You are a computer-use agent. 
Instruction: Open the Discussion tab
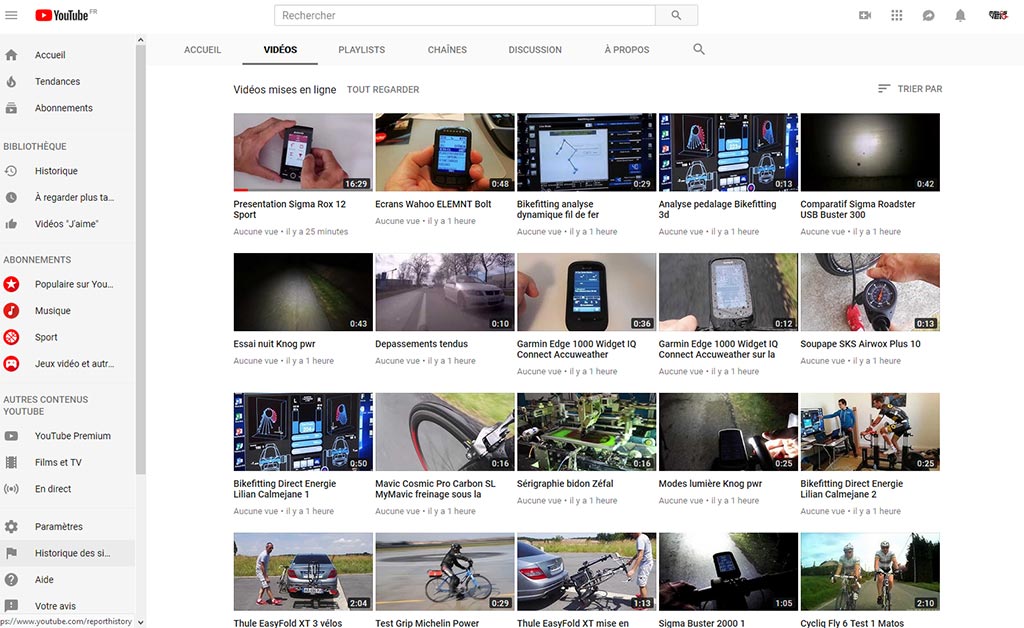click(x=535, y=50)
